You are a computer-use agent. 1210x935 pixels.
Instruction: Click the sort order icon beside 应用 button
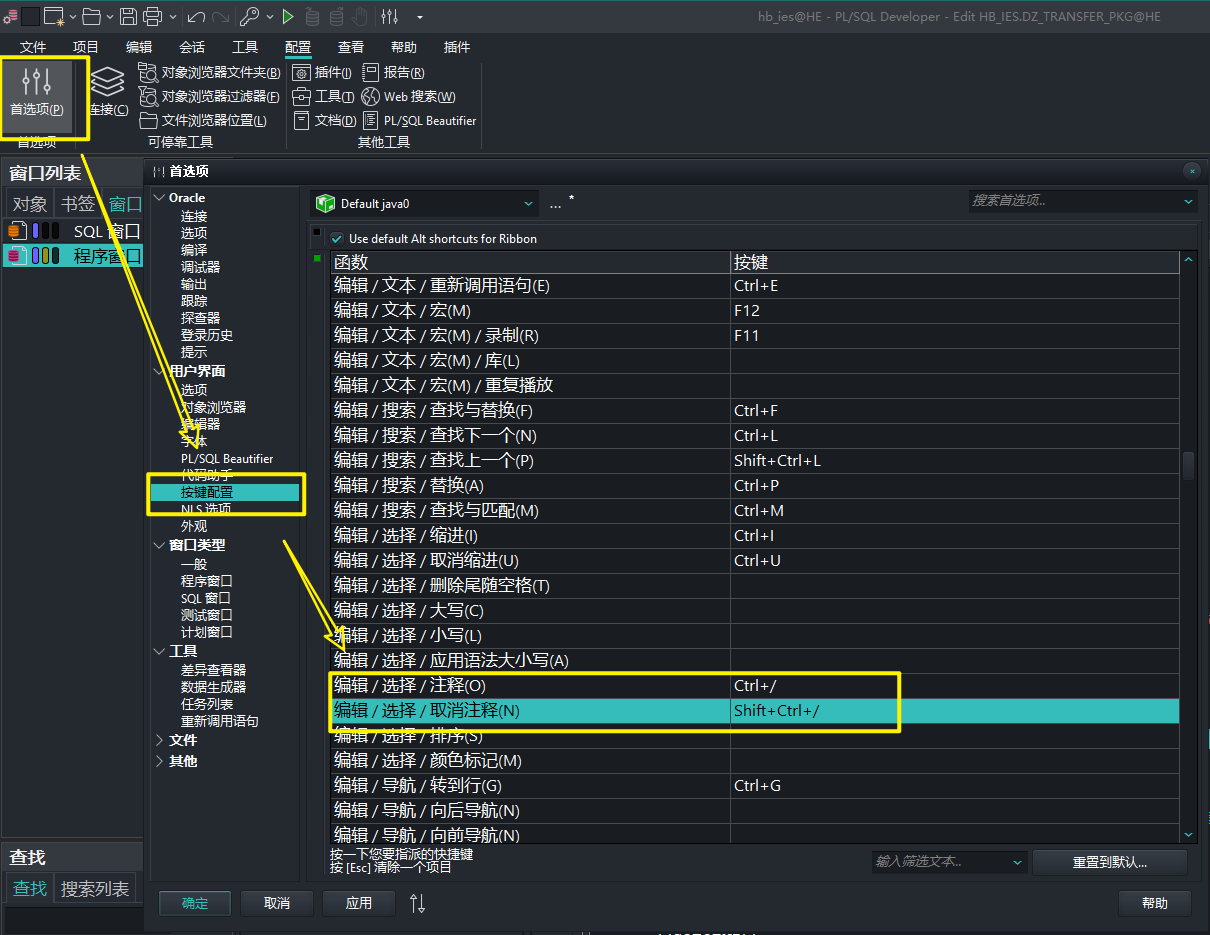pyautogui.click(x=418, y=903)
